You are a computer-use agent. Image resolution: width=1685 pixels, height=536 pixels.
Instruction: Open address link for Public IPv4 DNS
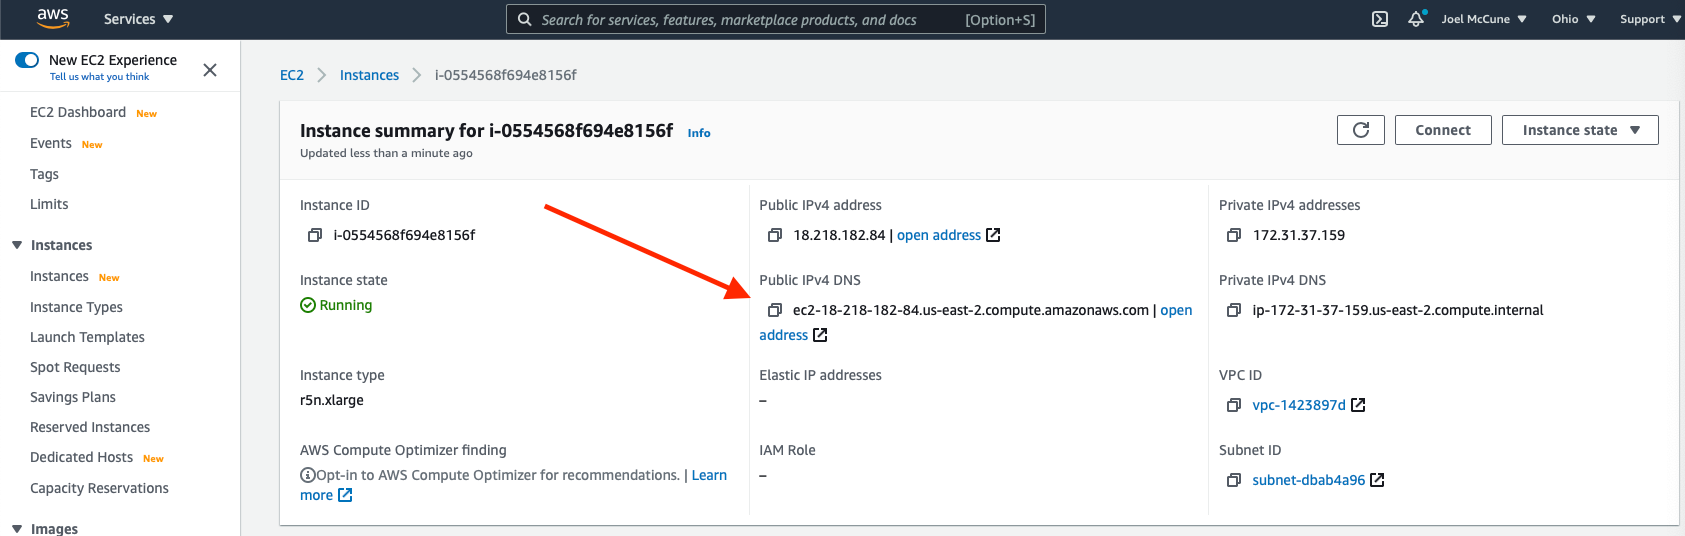click(x=1176, y=310)
